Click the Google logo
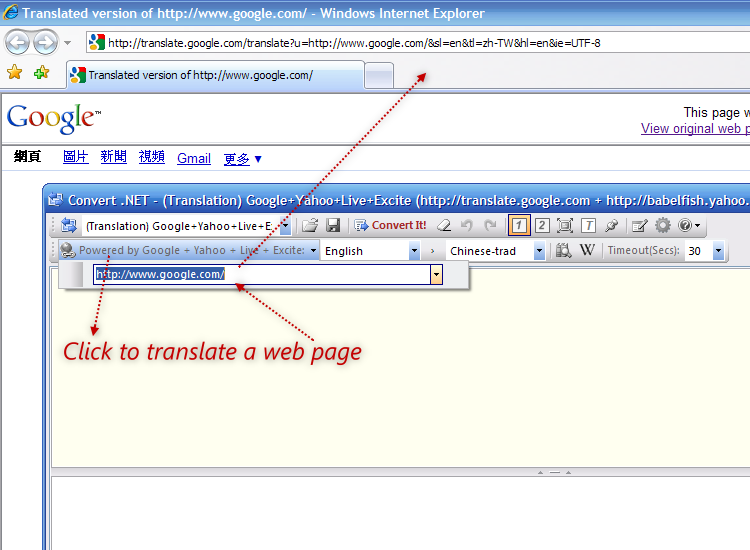 pos(54,119)
